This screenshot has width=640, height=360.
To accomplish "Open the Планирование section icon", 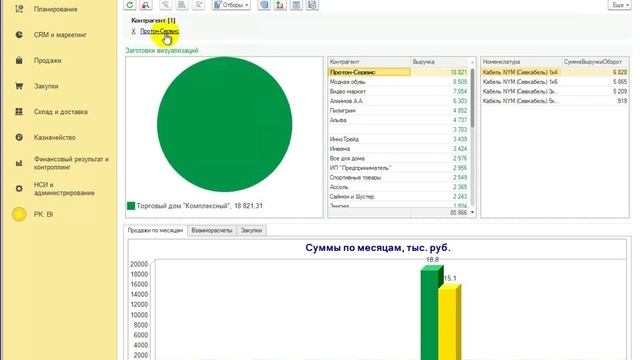I will coord(19,9).
